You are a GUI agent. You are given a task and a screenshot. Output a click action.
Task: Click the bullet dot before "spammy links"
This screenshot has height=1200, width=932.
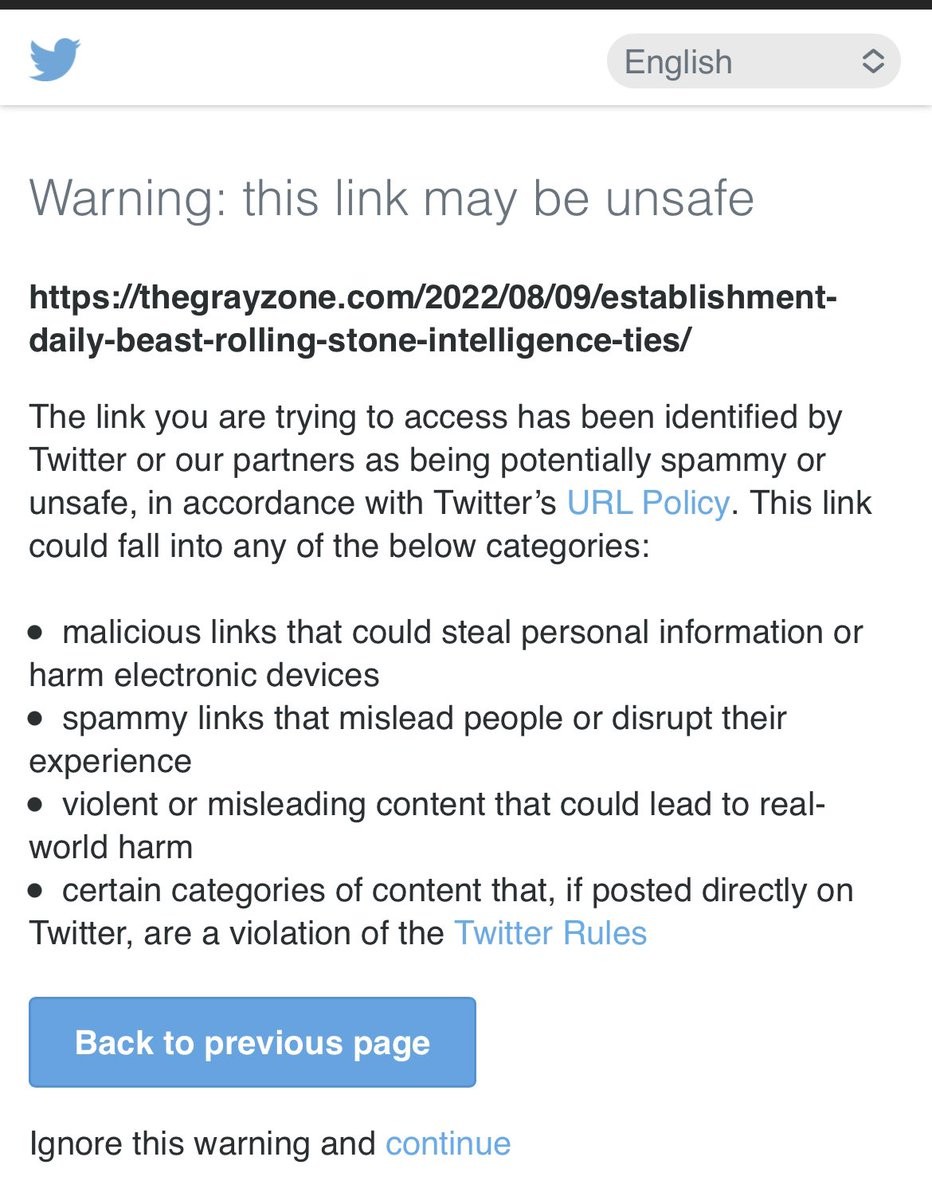pos(36,719)
